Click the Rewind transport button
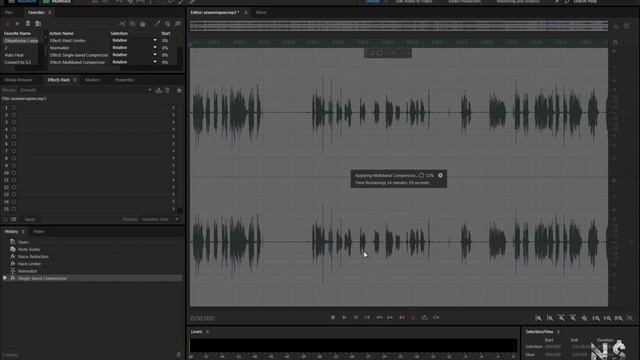Image resolution: width=640 pixels, height=360 pixels. (x=379, y=317)
